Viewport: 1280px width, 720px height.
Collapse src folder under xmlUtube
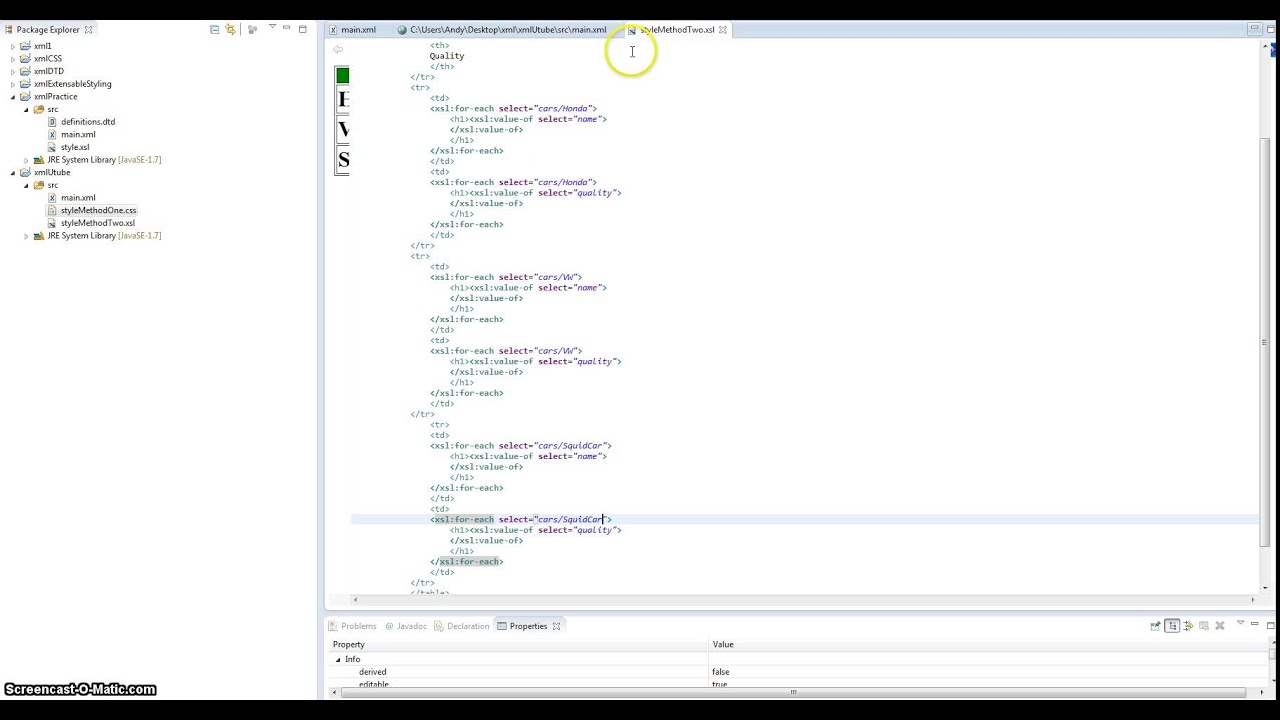coord(26,185)
